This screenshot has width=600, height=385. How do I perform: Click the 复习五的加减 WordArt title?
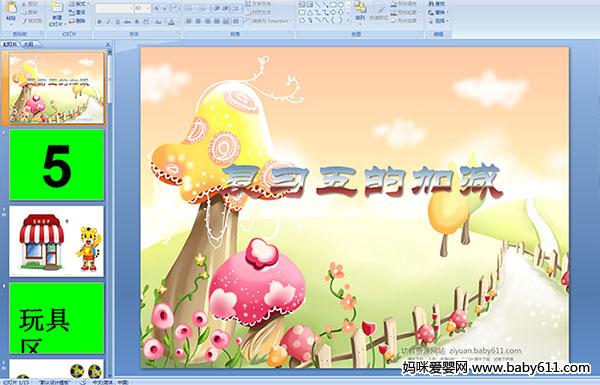(362, 182)
